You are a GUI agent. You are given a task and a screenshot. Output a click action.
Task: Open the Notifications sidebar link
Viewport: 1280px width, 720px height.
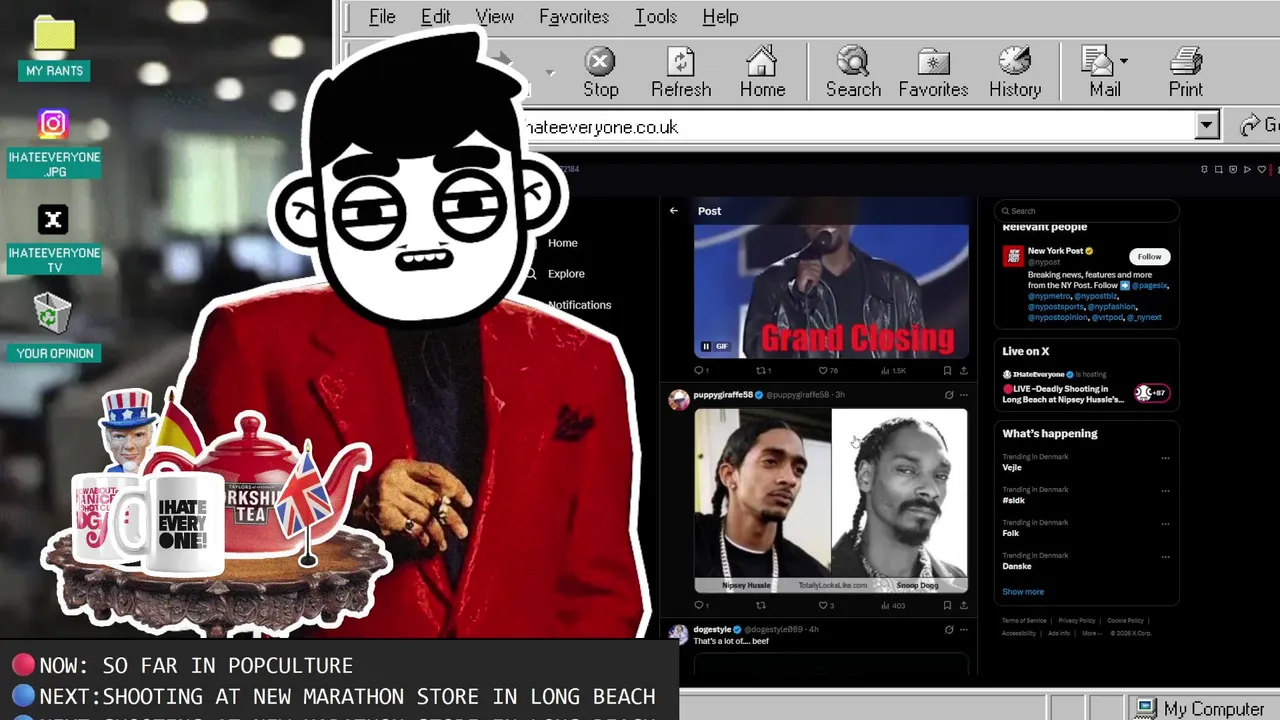click(x=579, y=305)
